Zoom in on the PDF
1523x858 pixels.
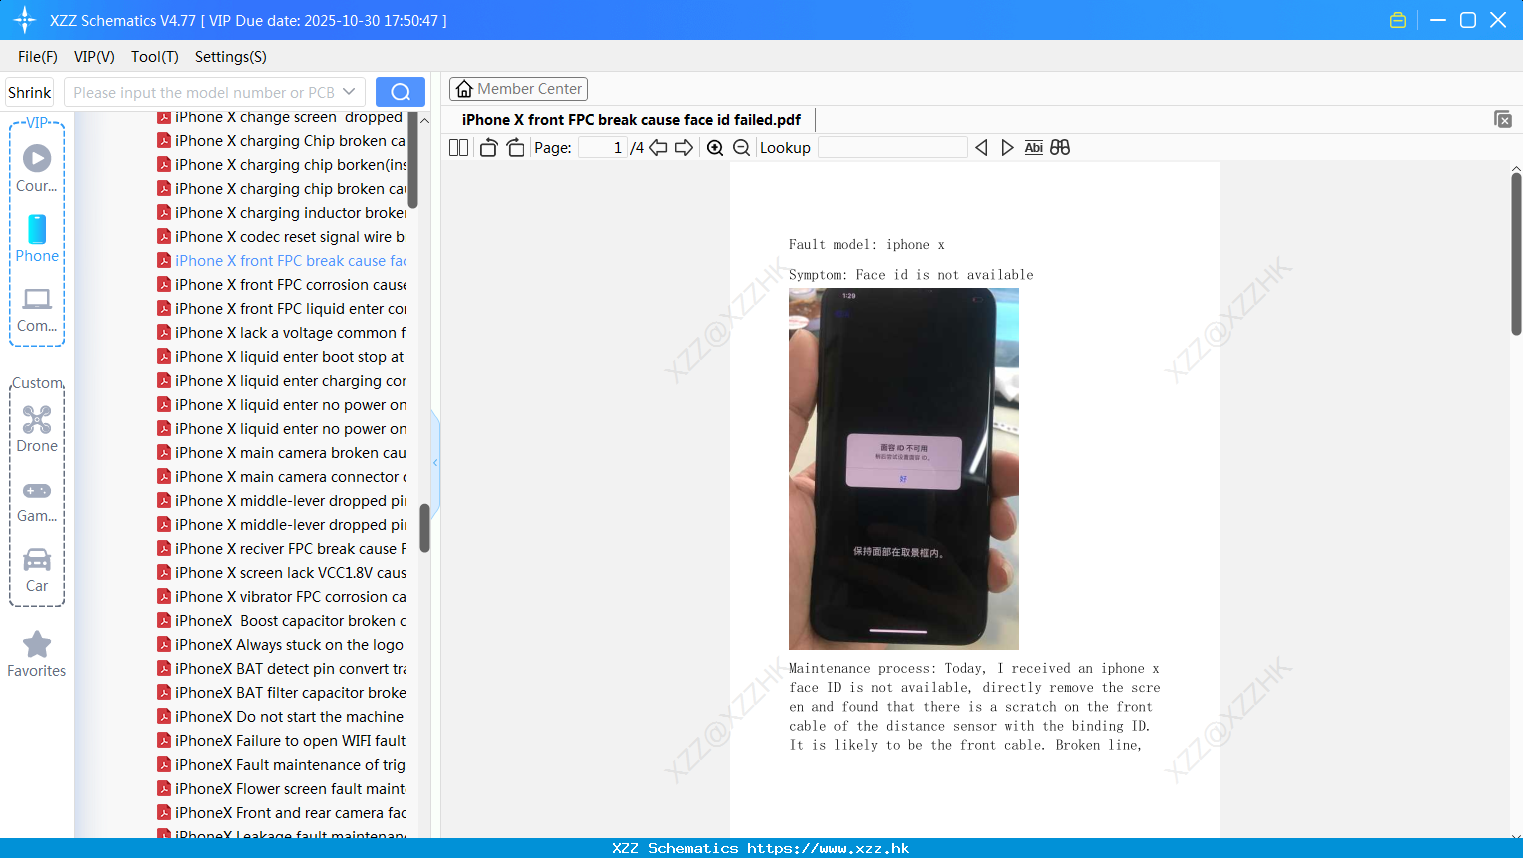click(715, 147)
